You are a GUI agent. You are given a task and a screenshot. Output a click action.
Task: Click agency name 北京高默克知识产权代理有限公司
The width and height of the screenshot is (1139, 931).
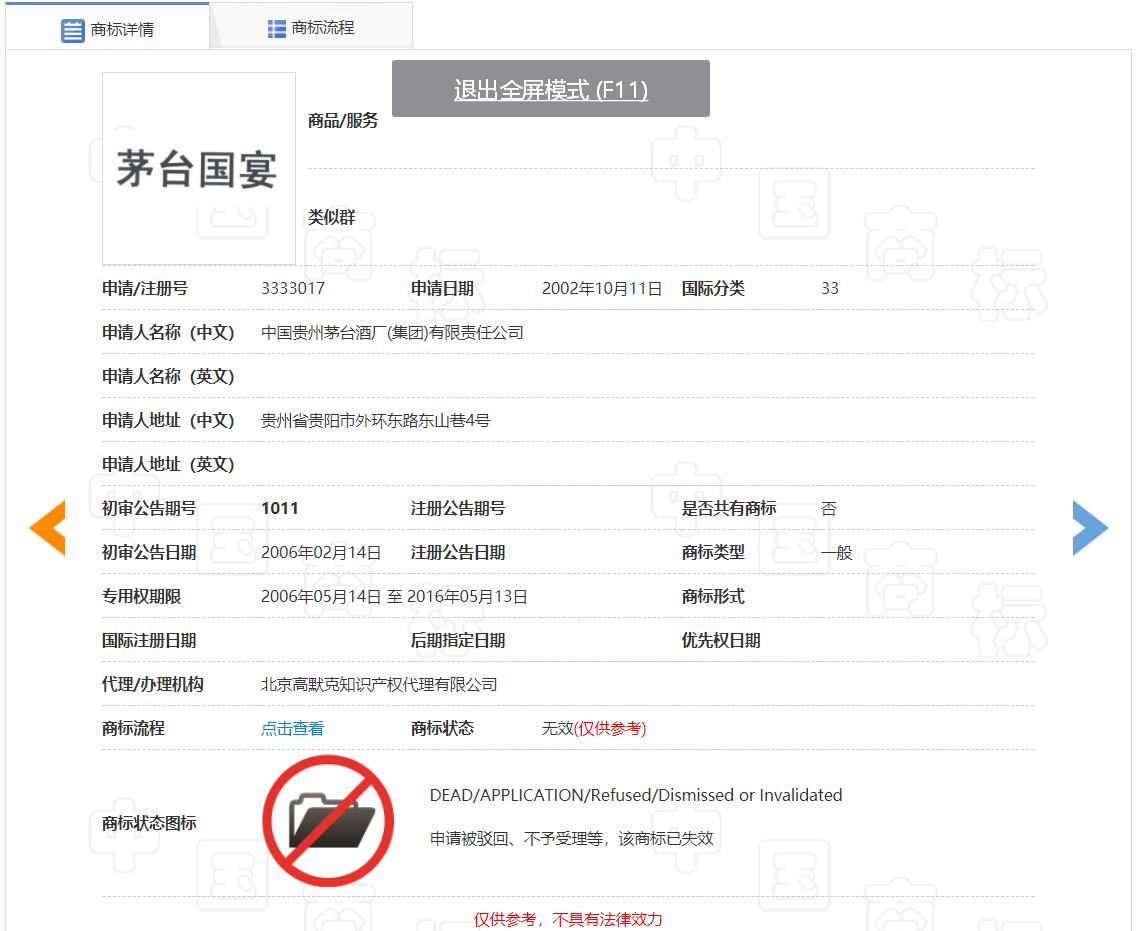(379, 684)
